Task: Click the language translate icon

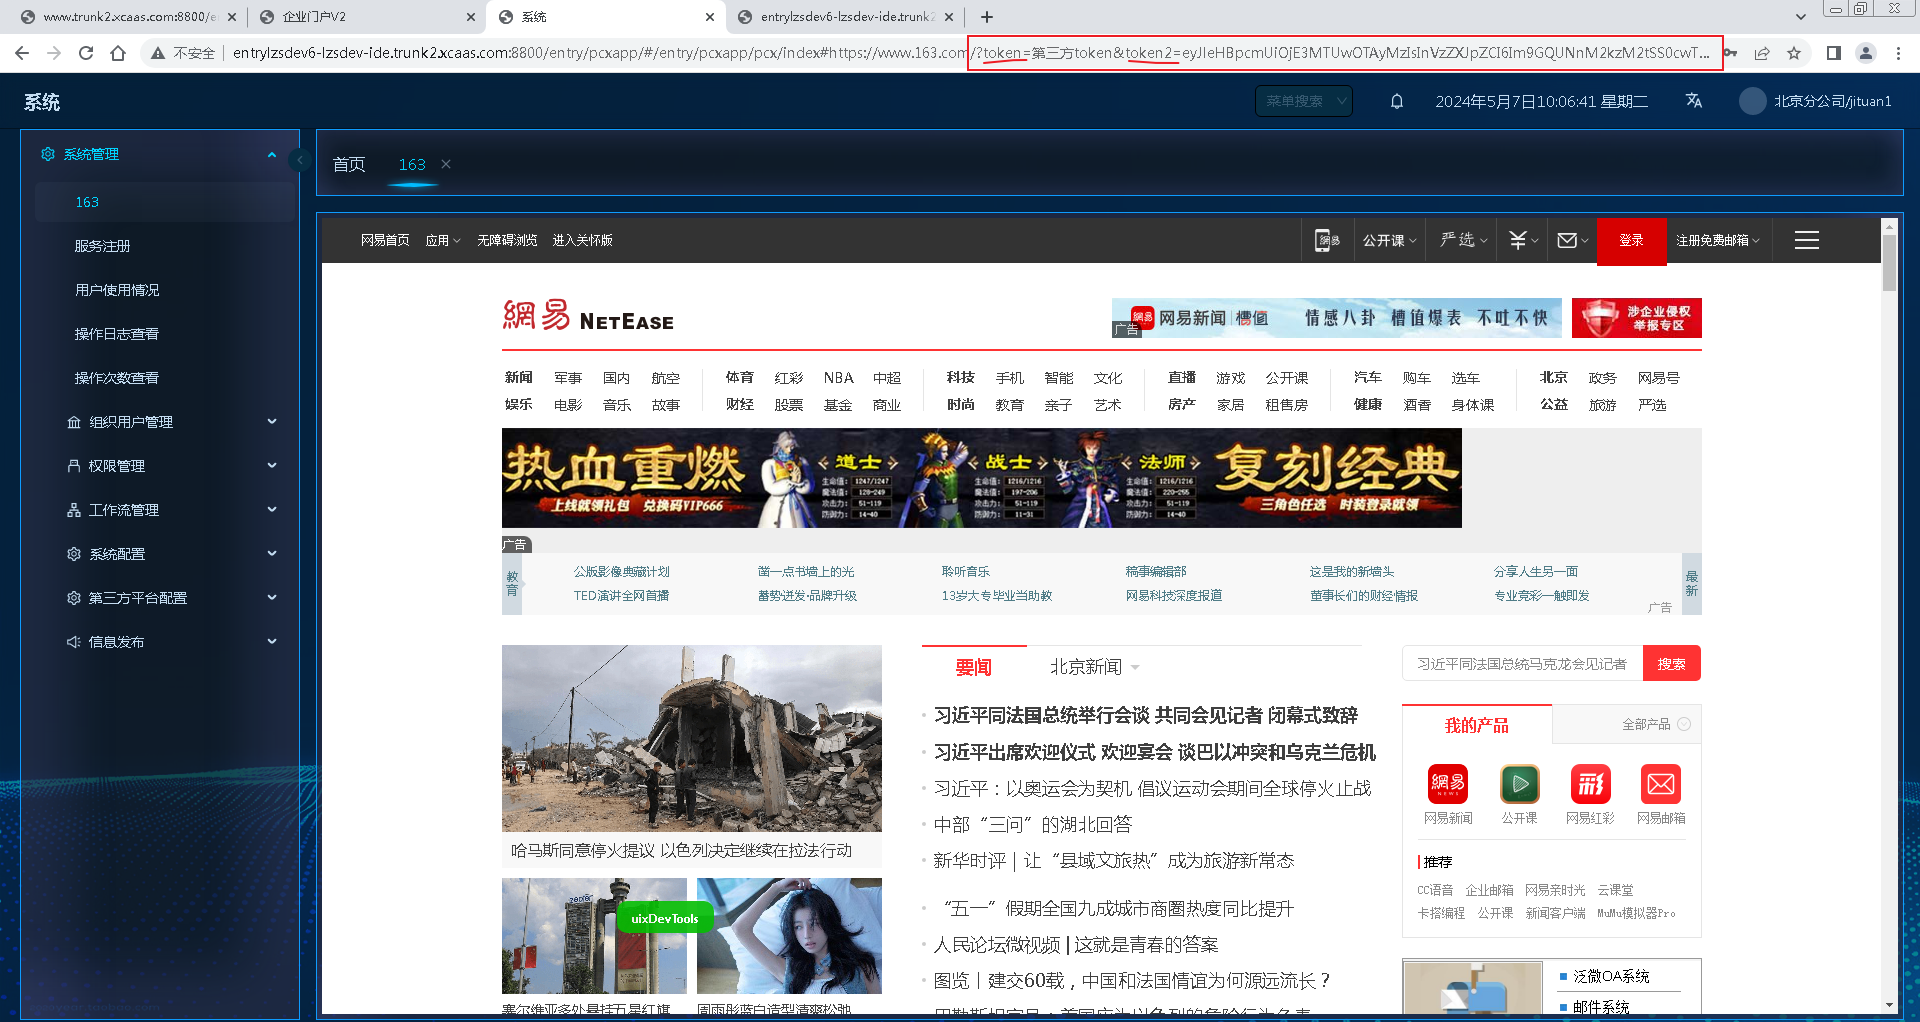Action: click(x=1694, y=101)
